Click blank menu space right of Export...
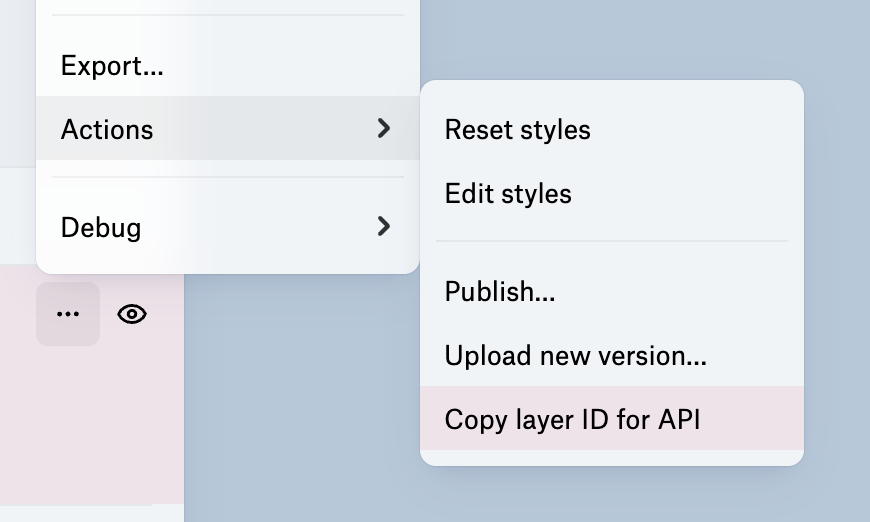Viewport: 870px width, 522px height. coord(290,67)
